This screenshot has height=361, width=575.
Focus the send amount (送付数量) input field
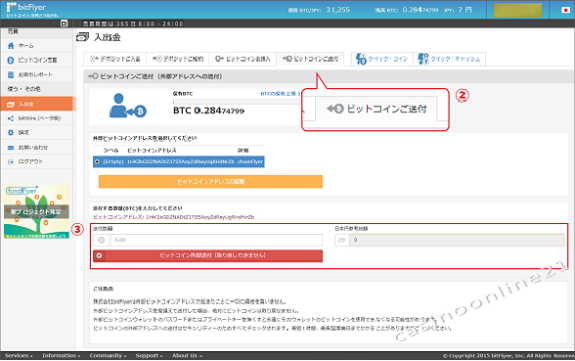[x=216, y=240]
